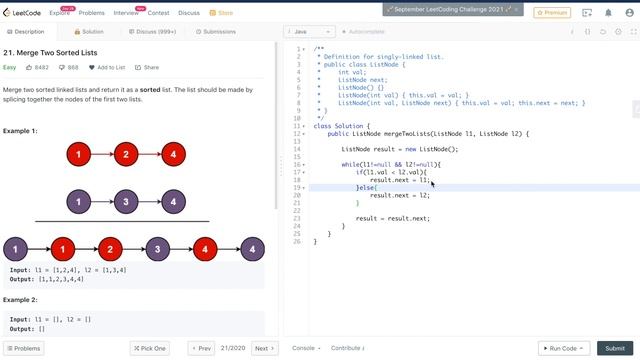
Task: Open the Java language dropdown
Action: [309, 32]
